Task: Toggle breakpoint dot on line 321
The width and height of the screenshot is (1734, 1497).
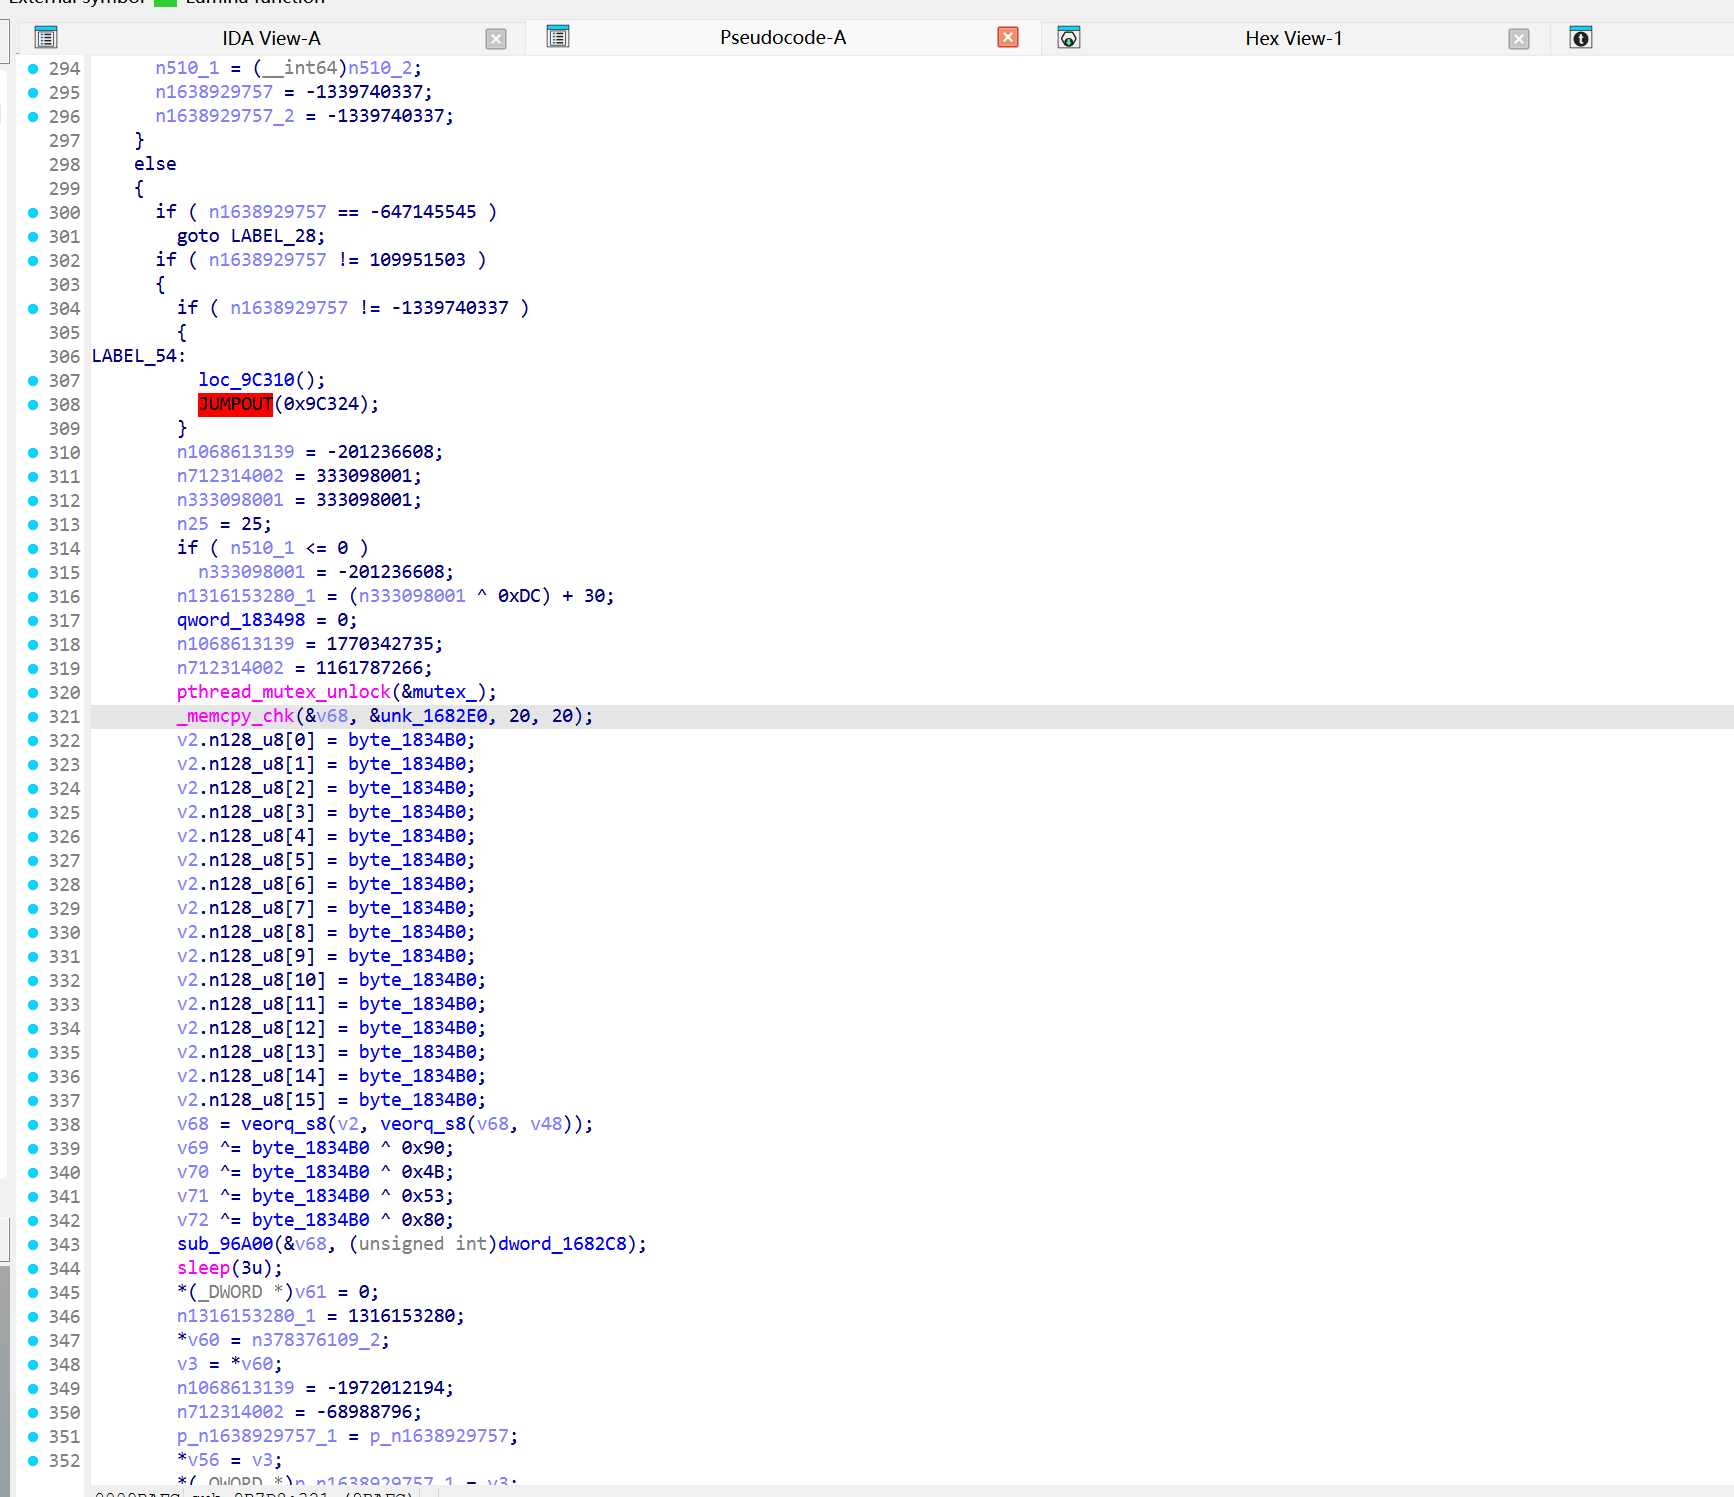Action: [33, 716]
